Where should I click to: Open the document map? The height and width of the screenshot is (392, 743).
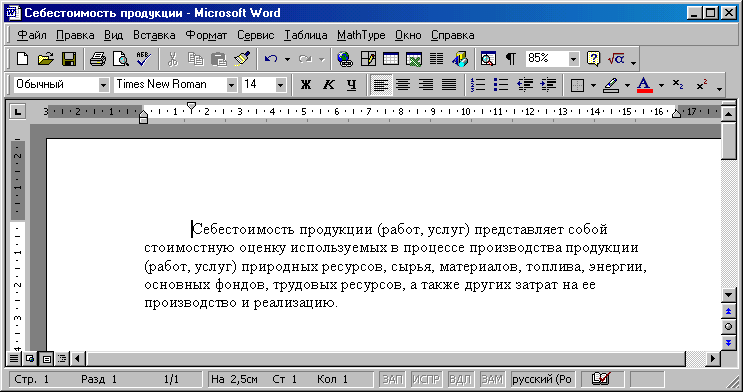pyautogui.click(x=488, y=59)
